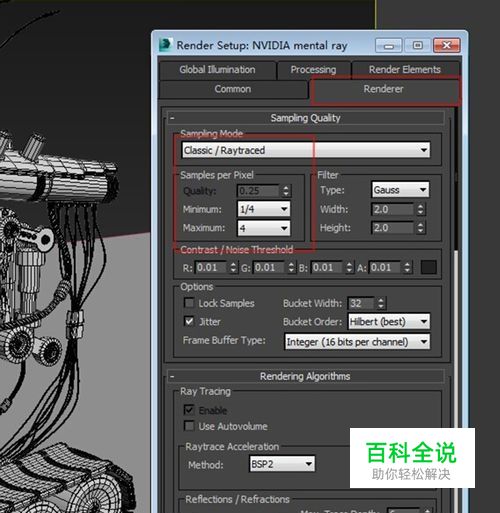Minimize the Render Setup window

point(389,45)
